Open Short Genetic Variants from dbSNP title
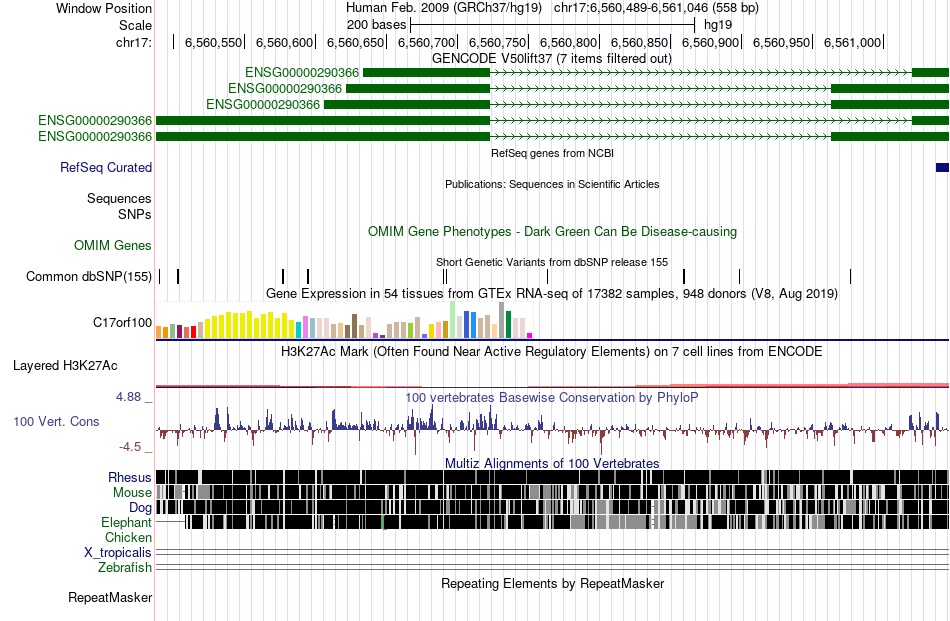The image size is (950, 621). click(552, 262)
